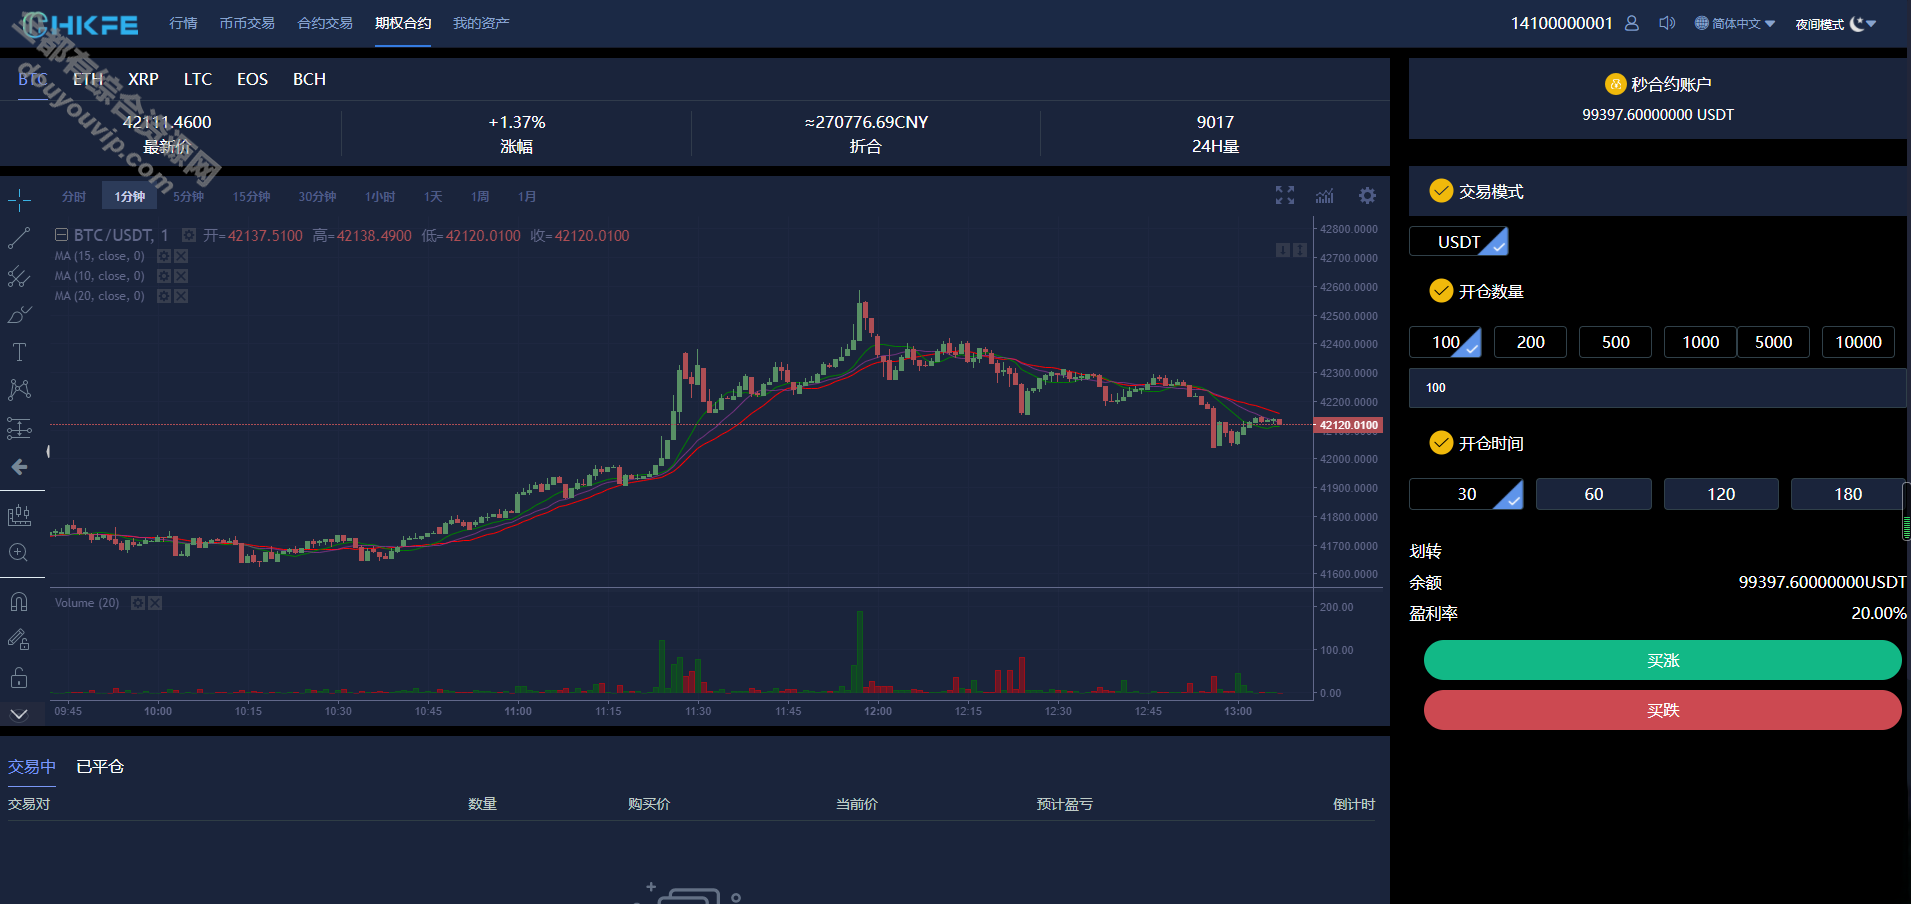The image size is (1911, 904).
Task: Select the crosshair cursor tool
Action: coord(19,200)
